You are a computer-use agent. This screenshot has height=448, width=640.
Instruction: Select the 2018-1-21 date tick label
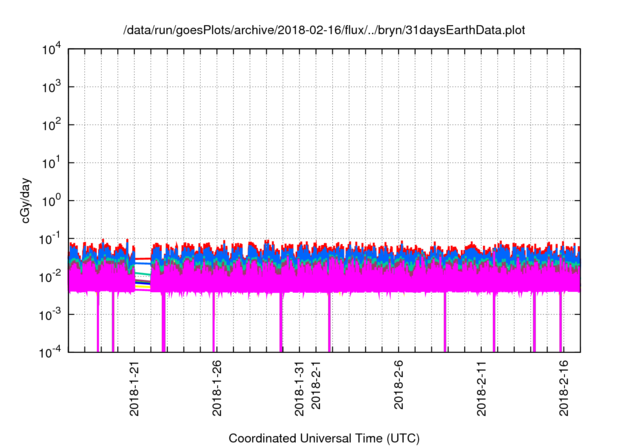pos(134,388)
